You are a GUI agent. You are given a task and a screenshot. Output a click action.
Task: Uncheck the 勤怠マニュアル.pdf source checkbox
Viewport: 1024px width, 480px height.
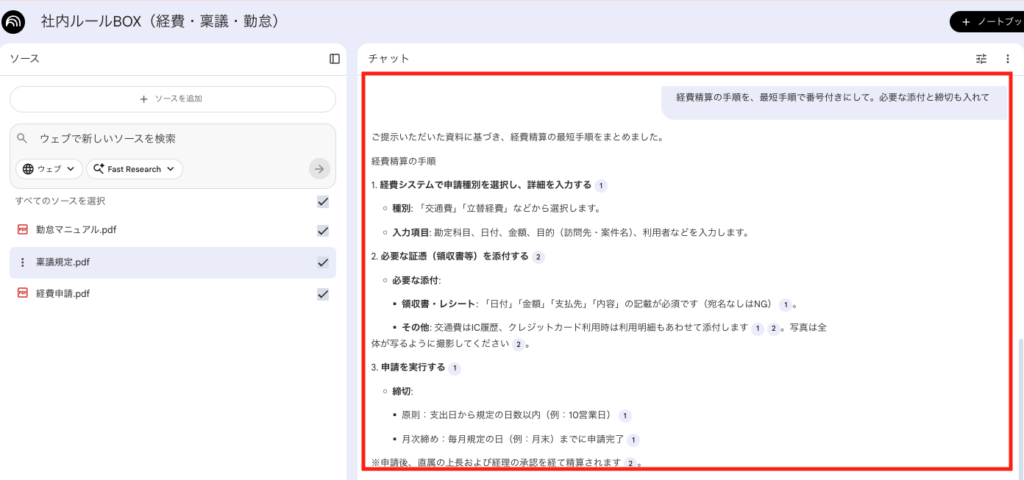point(322,230)
